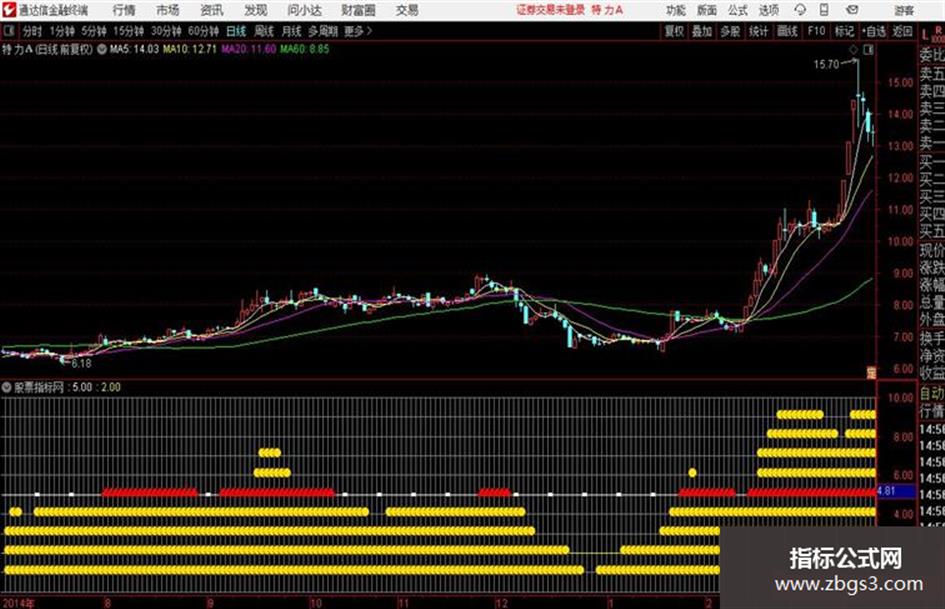Image resolution: width=945 pixels, height=609 pixels.
Task: Open the 资讯 menu
Action: tap(212, 10)
